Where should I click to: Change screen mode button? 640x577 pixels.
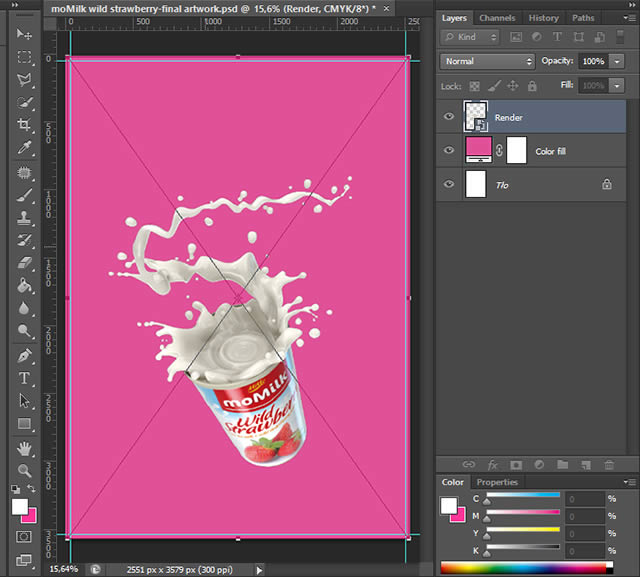tap(24, 560)
